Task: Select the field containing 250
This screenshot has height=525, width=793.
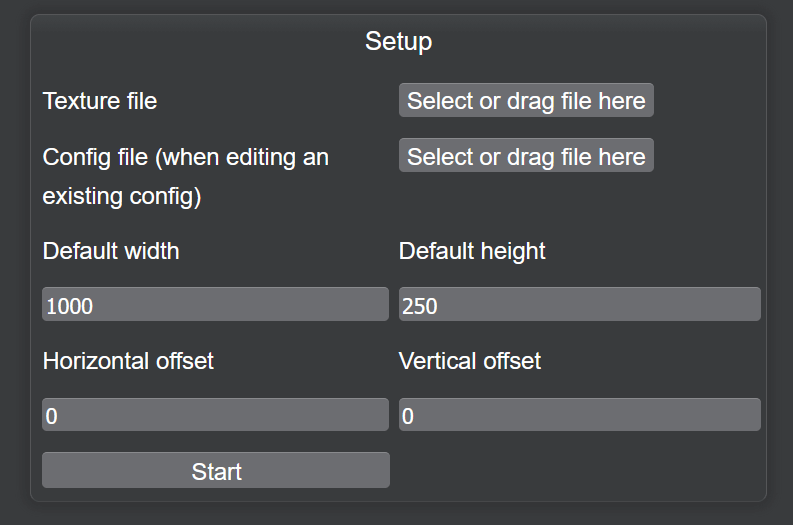Action: click(x=579, y=305)
